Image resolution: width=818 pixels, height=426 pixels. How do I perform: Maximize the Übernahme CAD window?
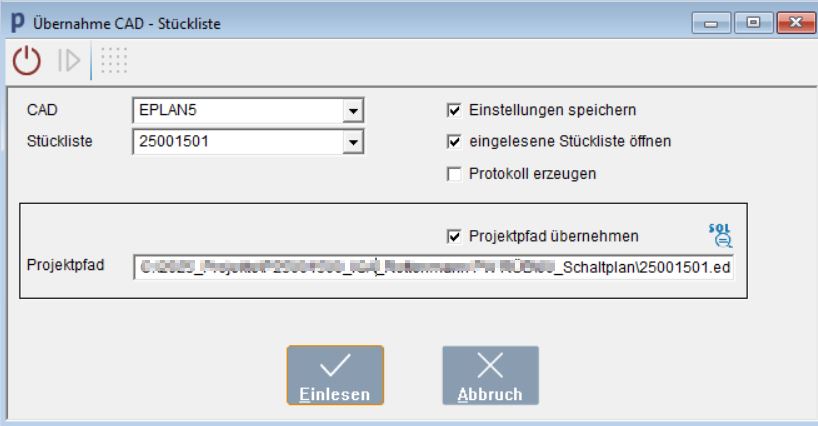[x=753, y=23]
